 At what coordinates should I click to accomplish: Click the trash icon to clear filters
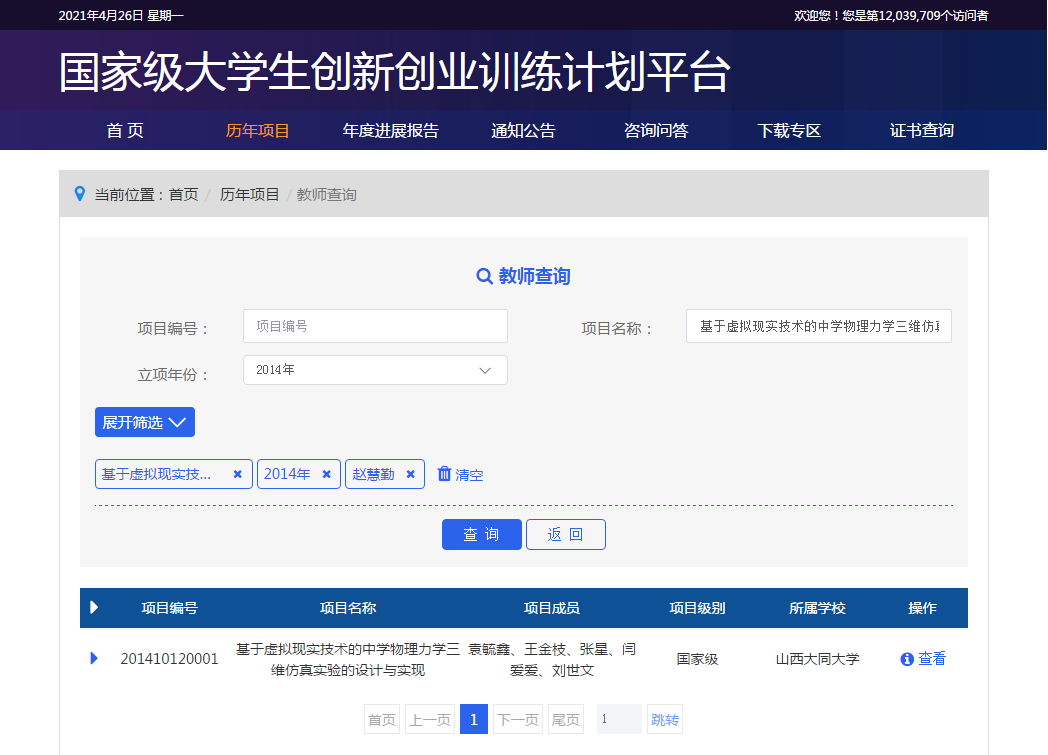click(x=445, y=474)
